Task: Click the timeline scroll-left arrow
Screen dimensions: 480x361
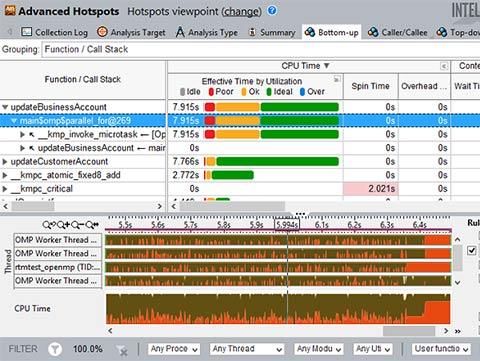Action: click(110, 331)
